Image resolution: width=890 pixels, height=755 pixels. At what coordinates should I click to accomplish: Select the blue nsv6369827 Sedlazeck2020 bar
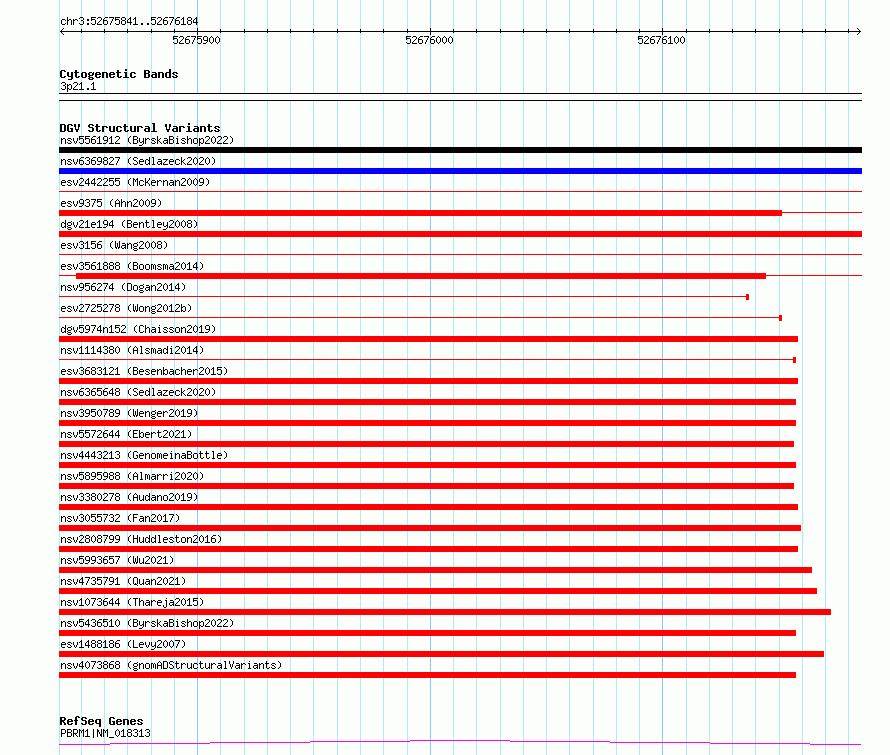(x=460, y=171)
